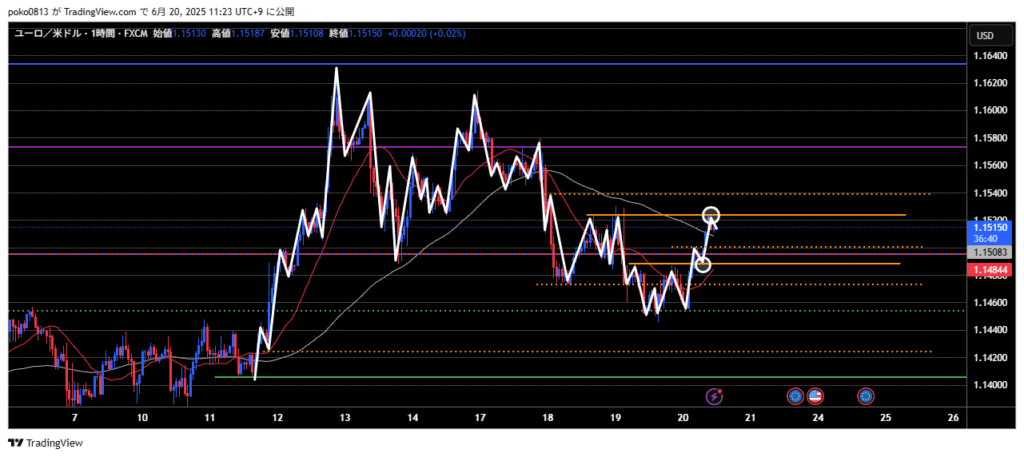Viewport: 1024px width, 457px height.
Task: Click date label 17 on time axis
Action: click(x=480, y=417)
